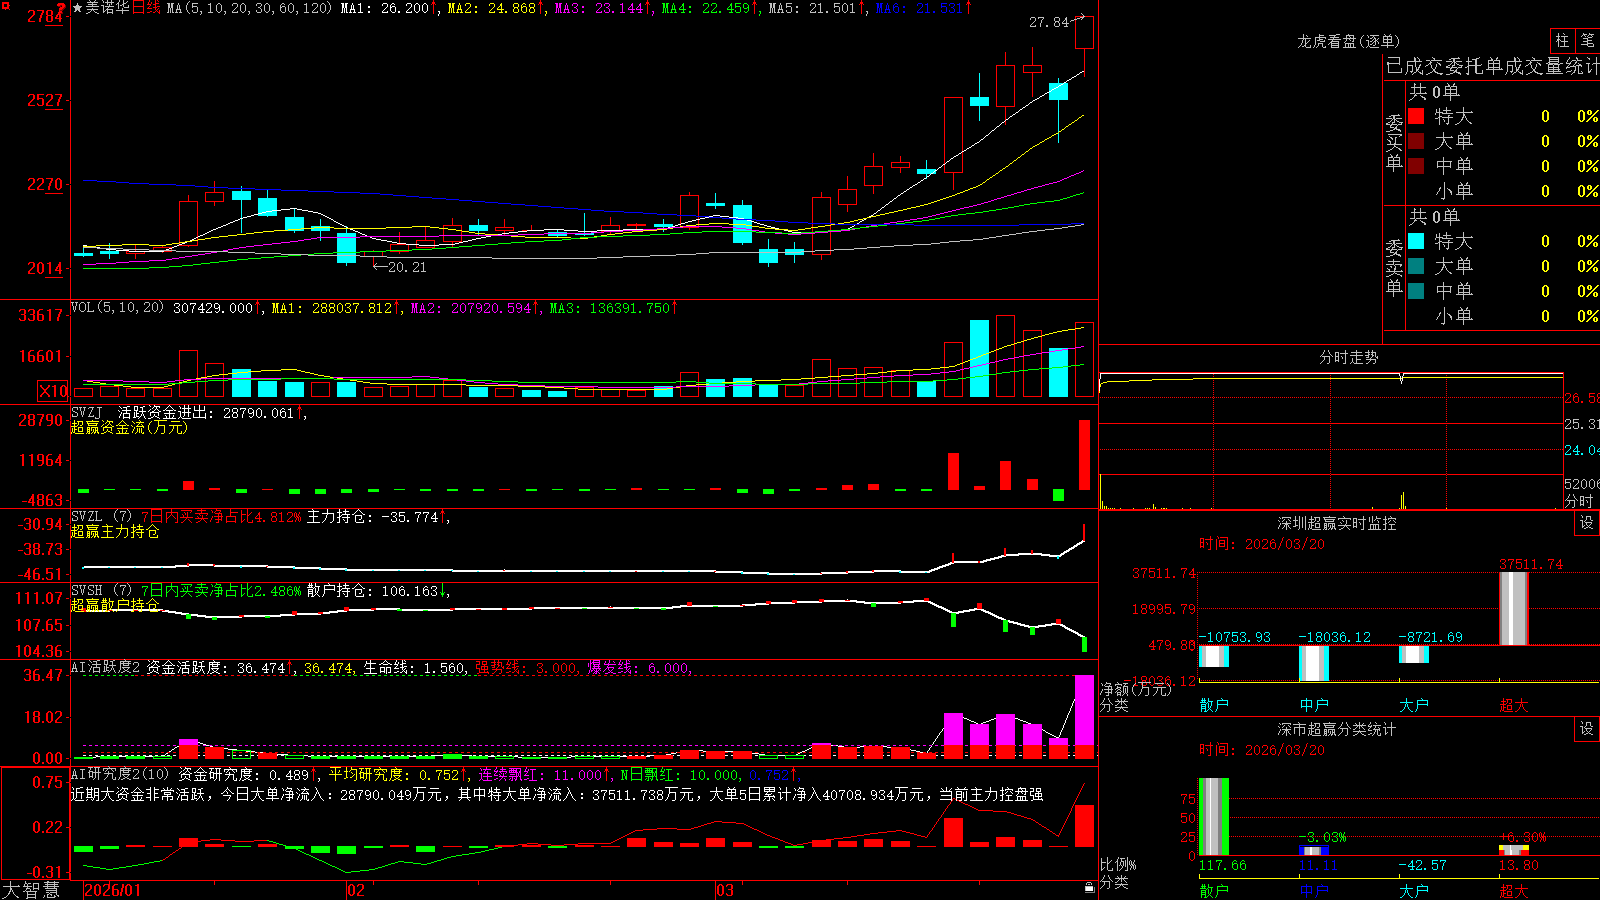Click the 深圳超赢实时监控 title
This screenshot has height=900, width=1600.
(1336, 523)
